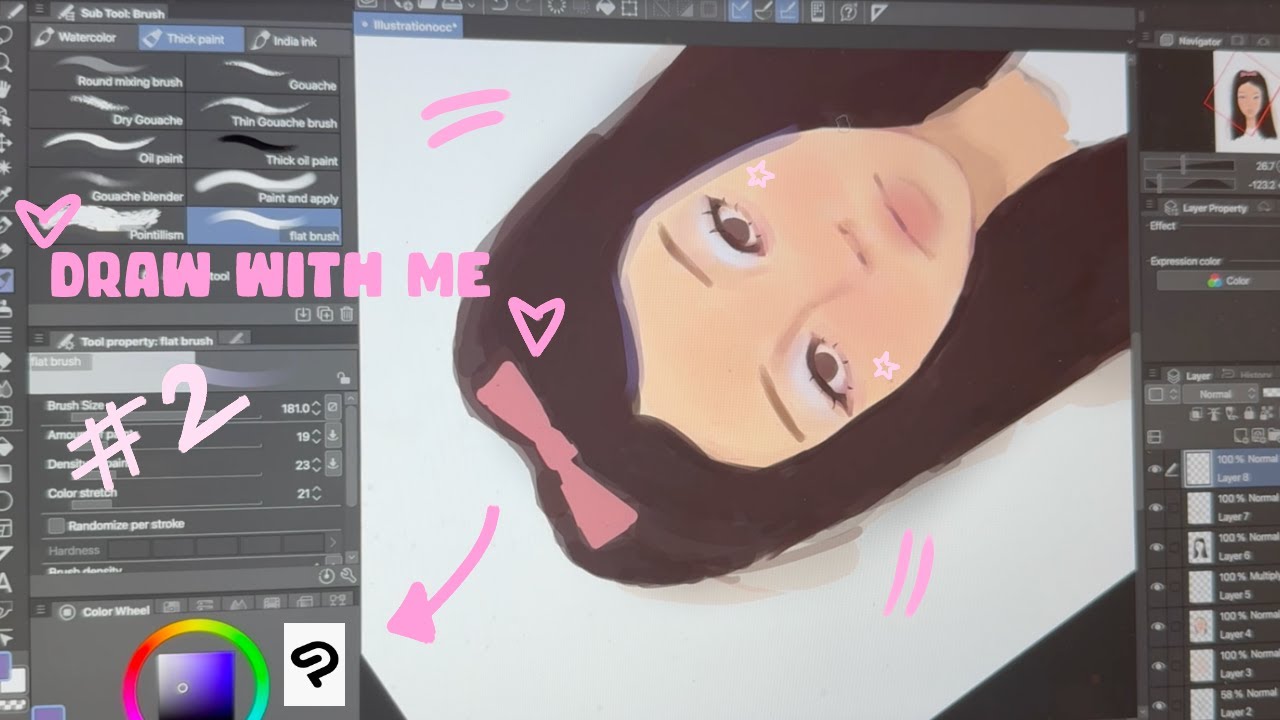
Task: Reset tool properties to initial settings
Action: [x=327, y=575]
